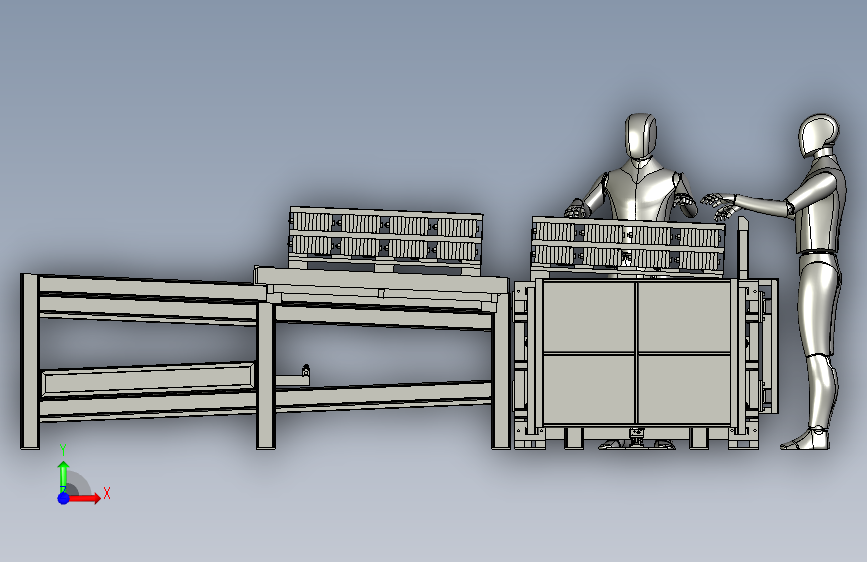
Task: Select the pallet stack on the conveyor table
Action: (385, 239)
